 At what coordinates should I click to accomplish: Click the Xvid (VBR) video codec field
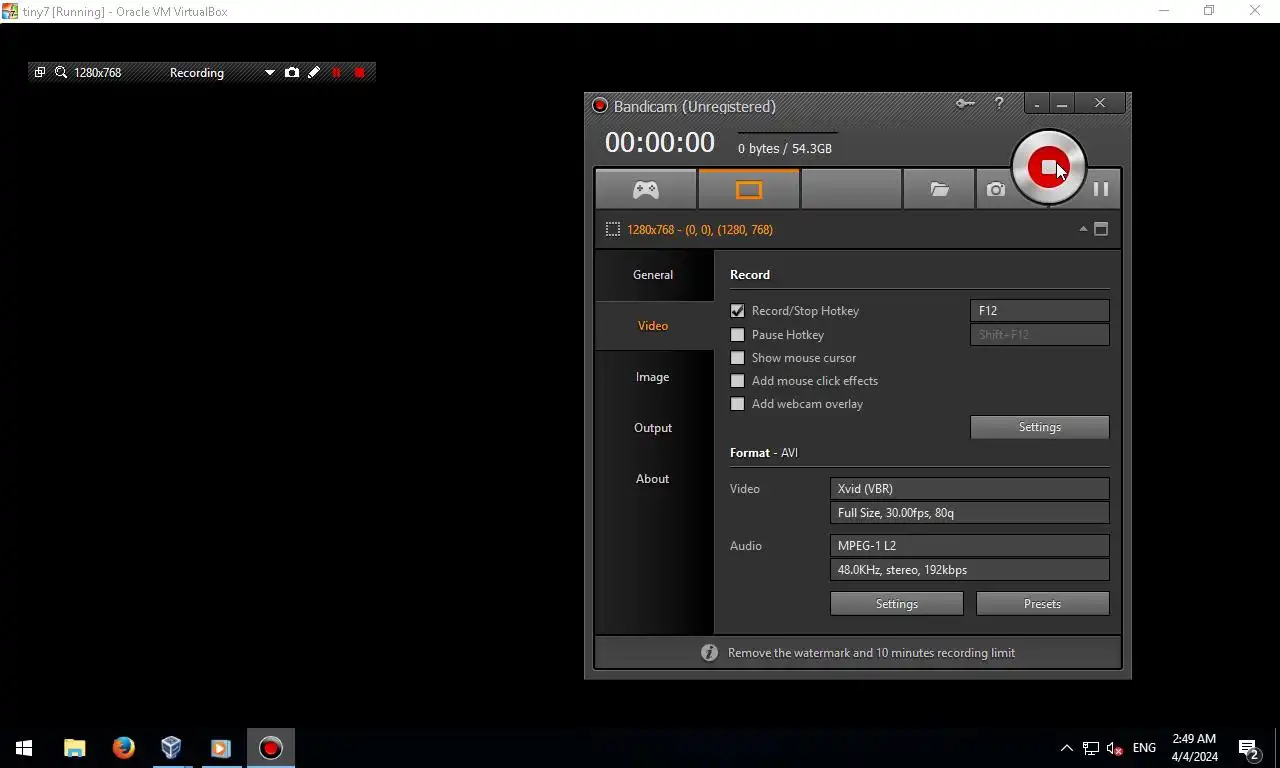point(970,489)
